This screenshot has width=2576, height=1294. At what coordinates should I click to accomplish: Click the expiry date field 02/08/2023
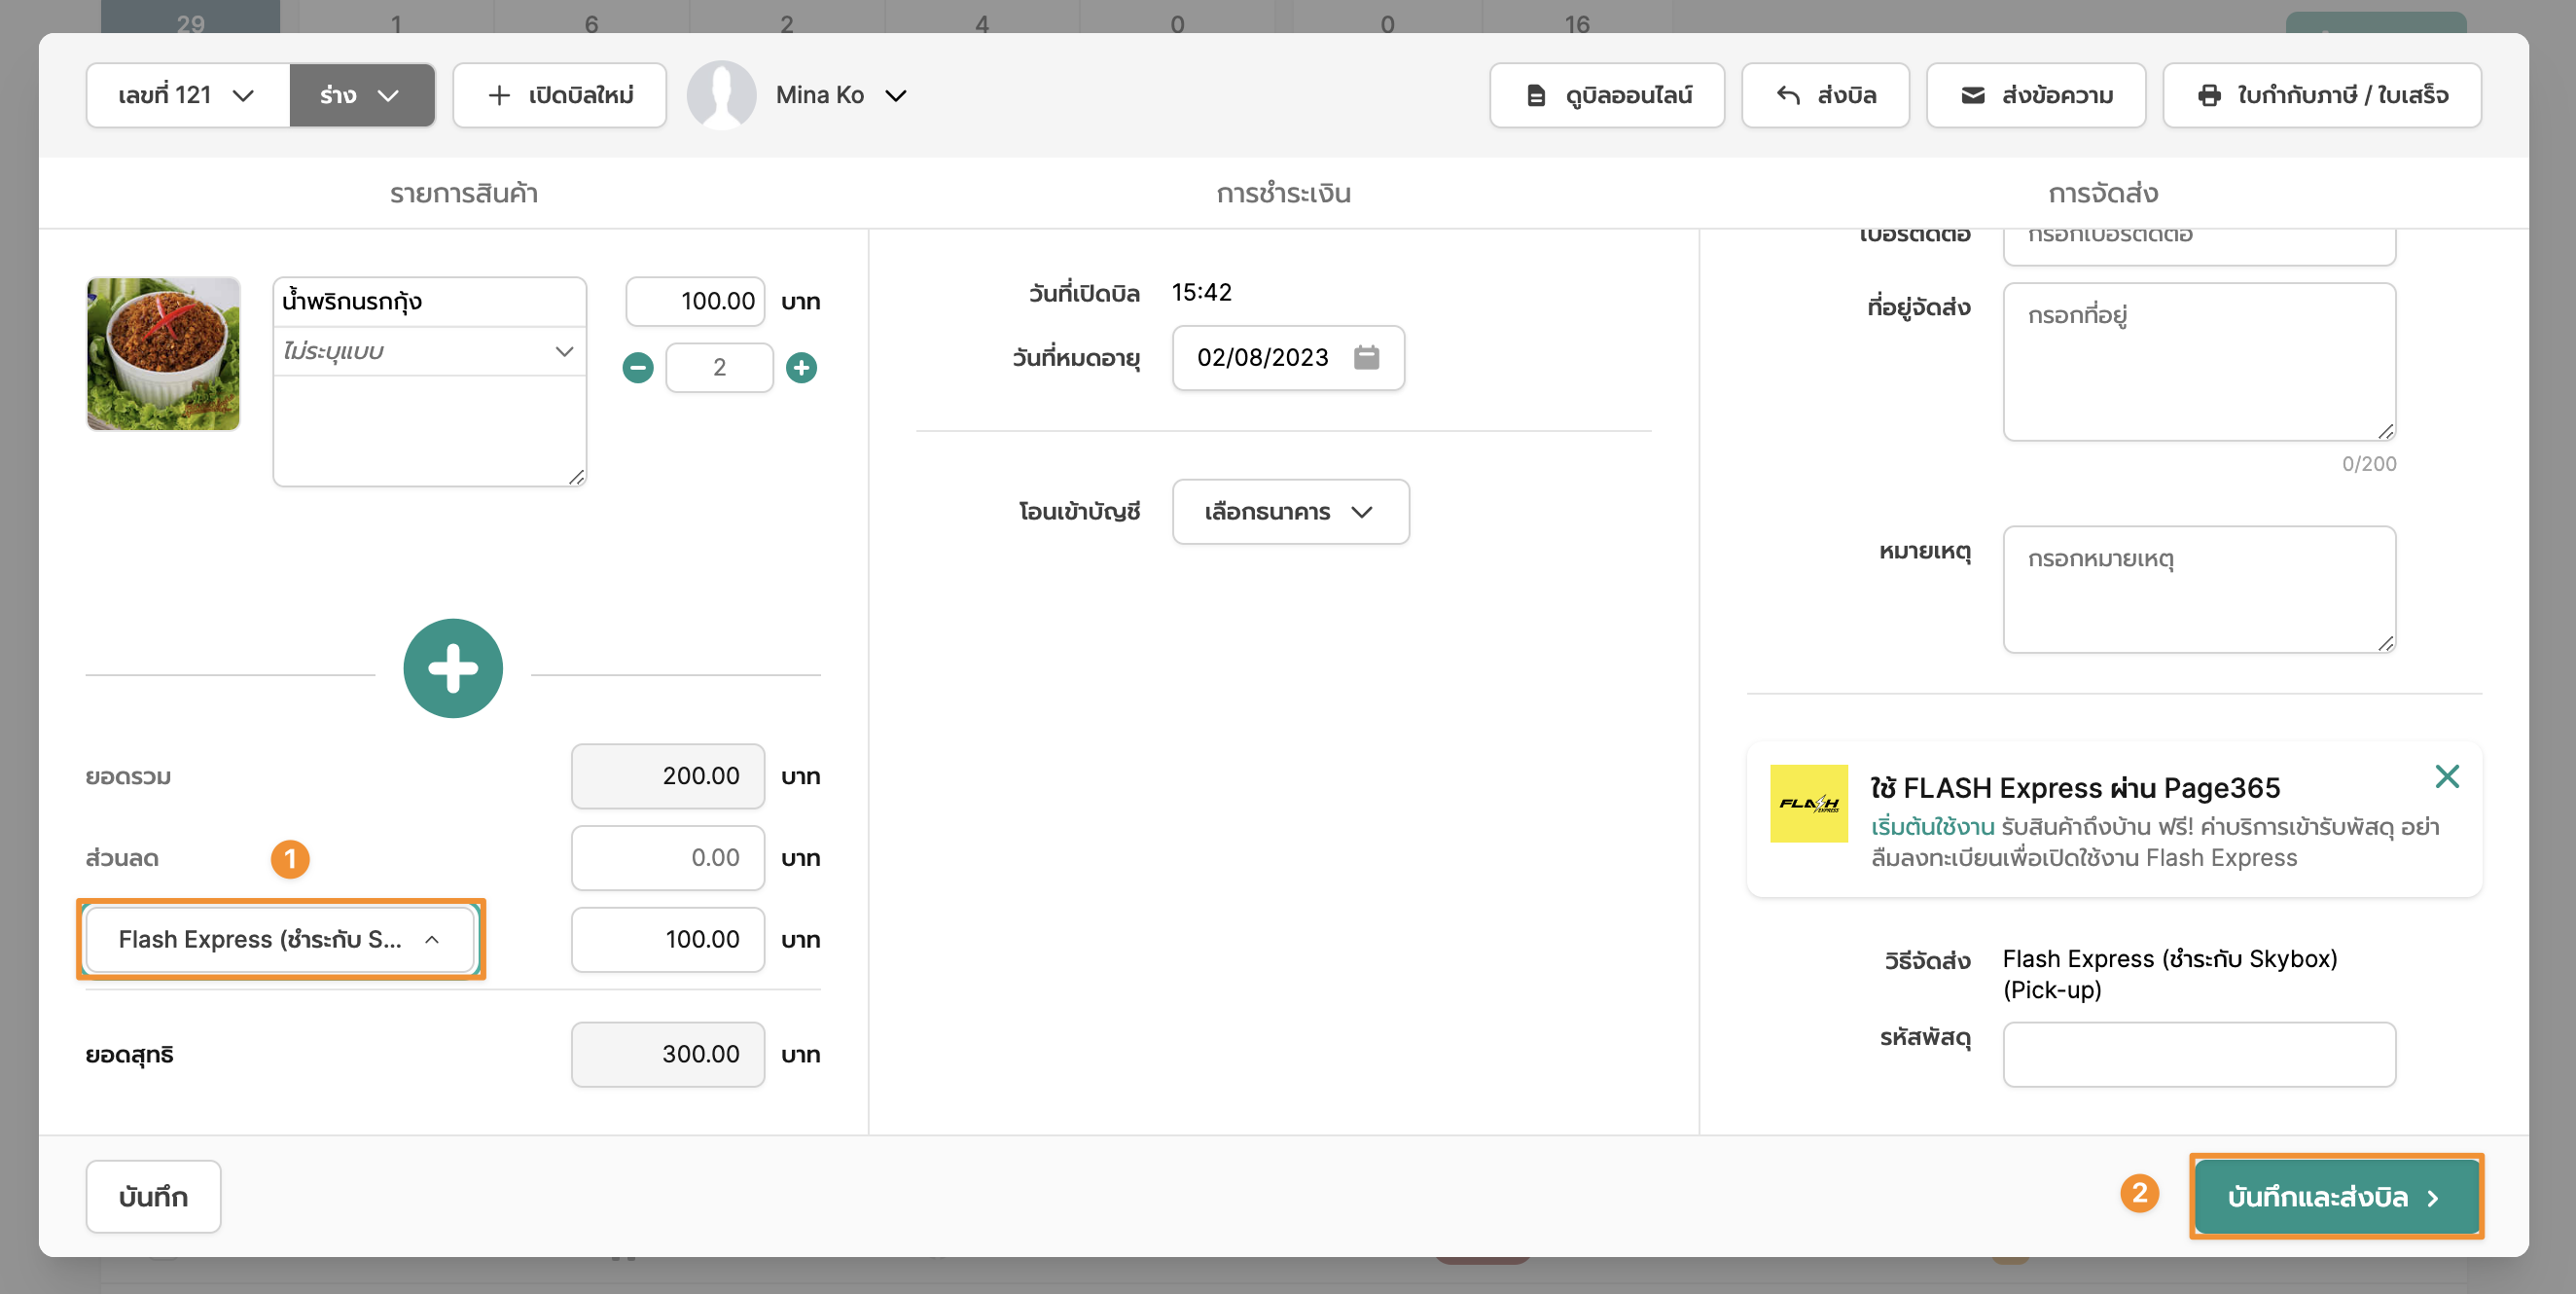1288,357
